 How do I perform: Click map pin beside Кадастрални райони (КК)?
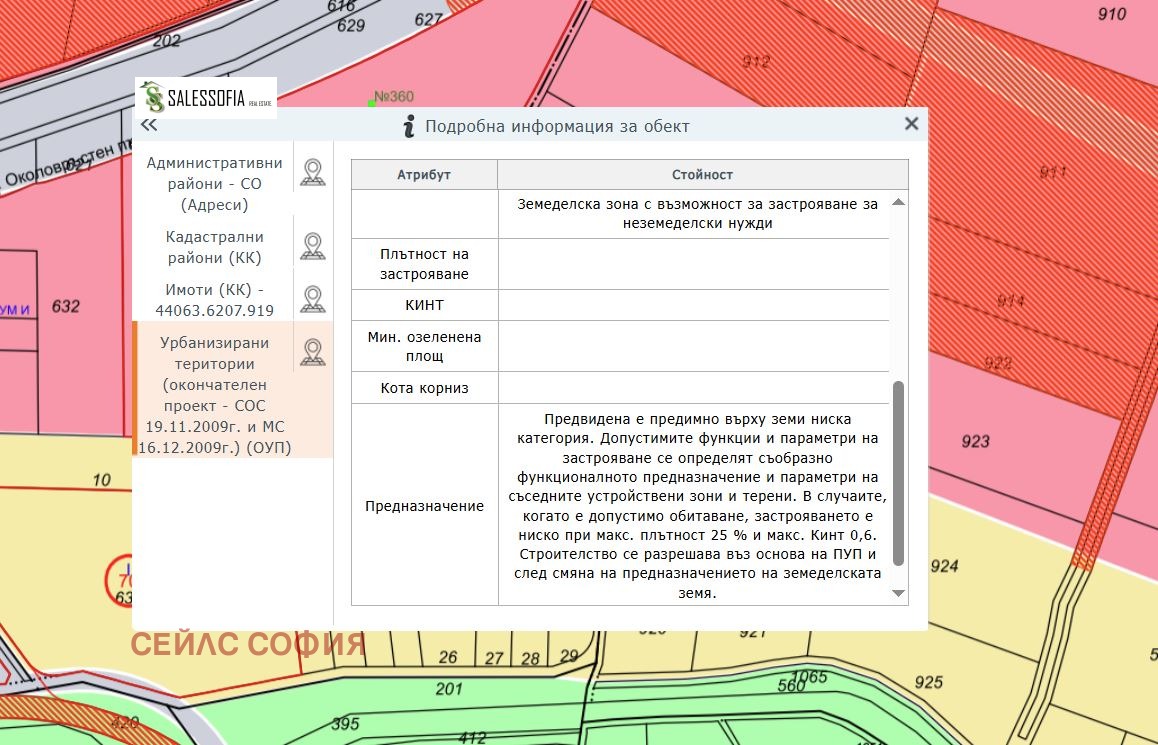(x=313, y=246)
